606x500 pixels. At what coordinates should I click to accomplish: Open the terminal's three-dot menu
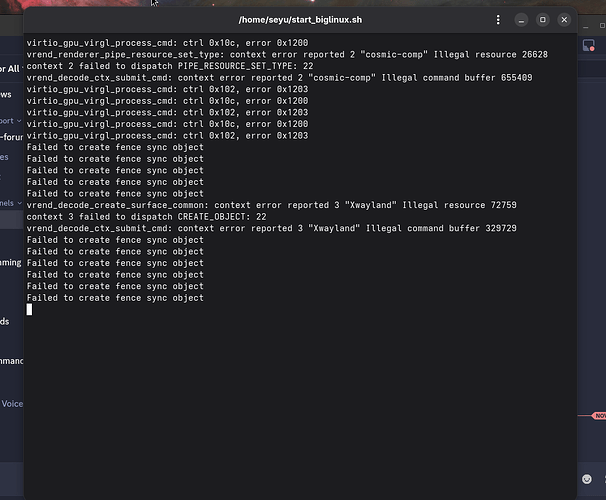click(499, 20)
